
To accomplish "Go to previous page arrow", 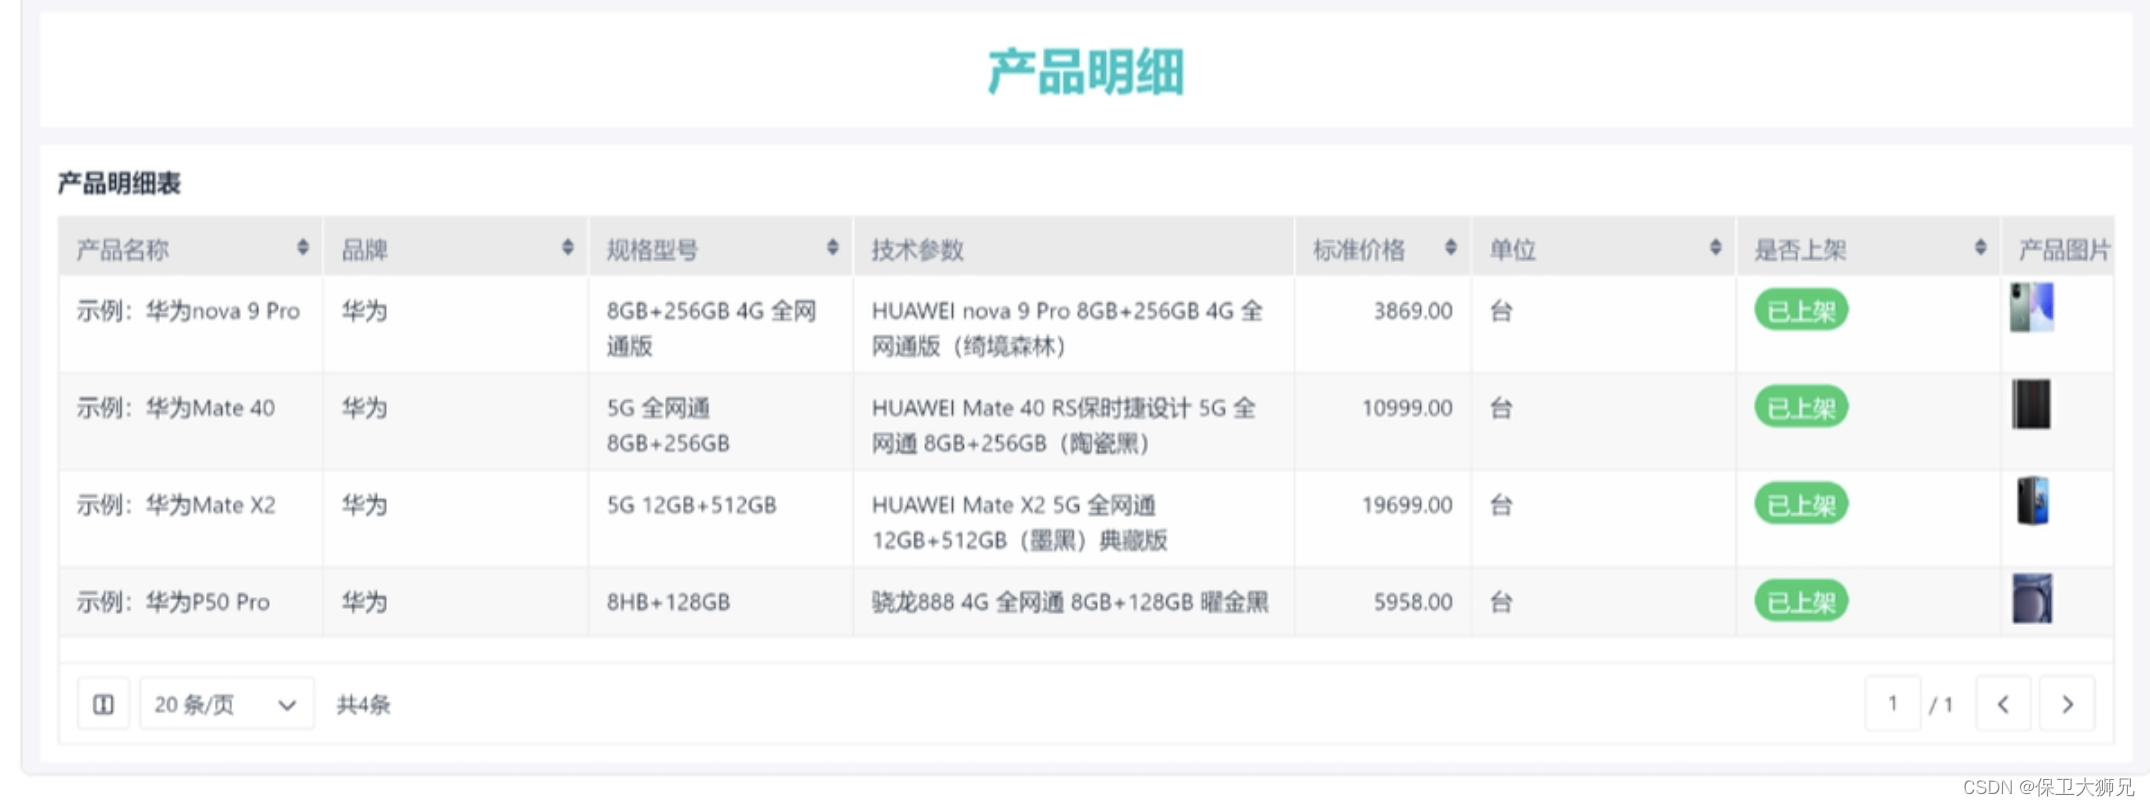I will pyautogui.click(x=2003, y=704).
